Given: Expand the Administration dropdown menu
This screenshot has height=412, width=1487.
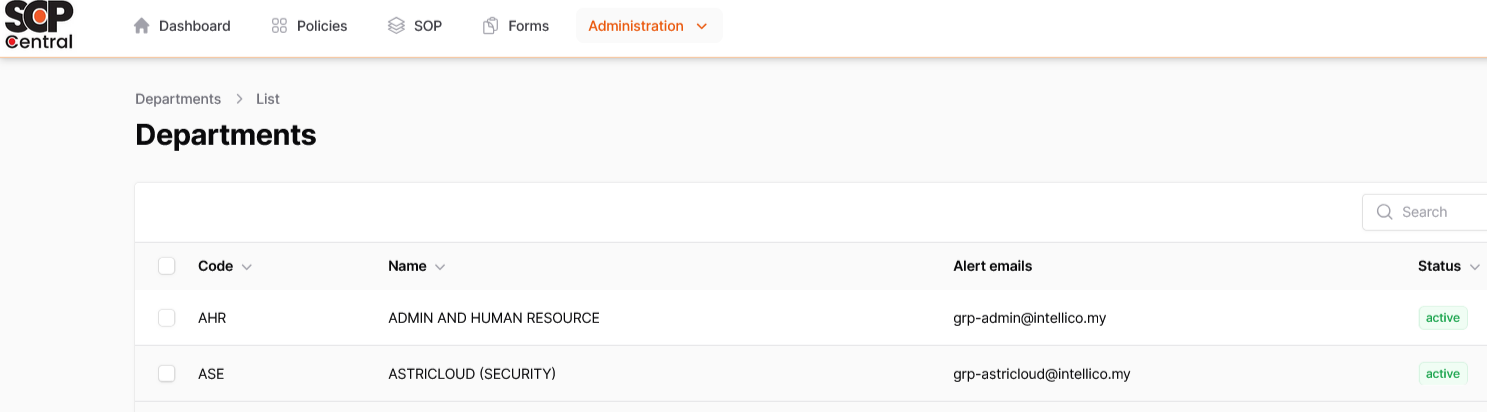Looking at the screenshot, I should coord(648,26).
